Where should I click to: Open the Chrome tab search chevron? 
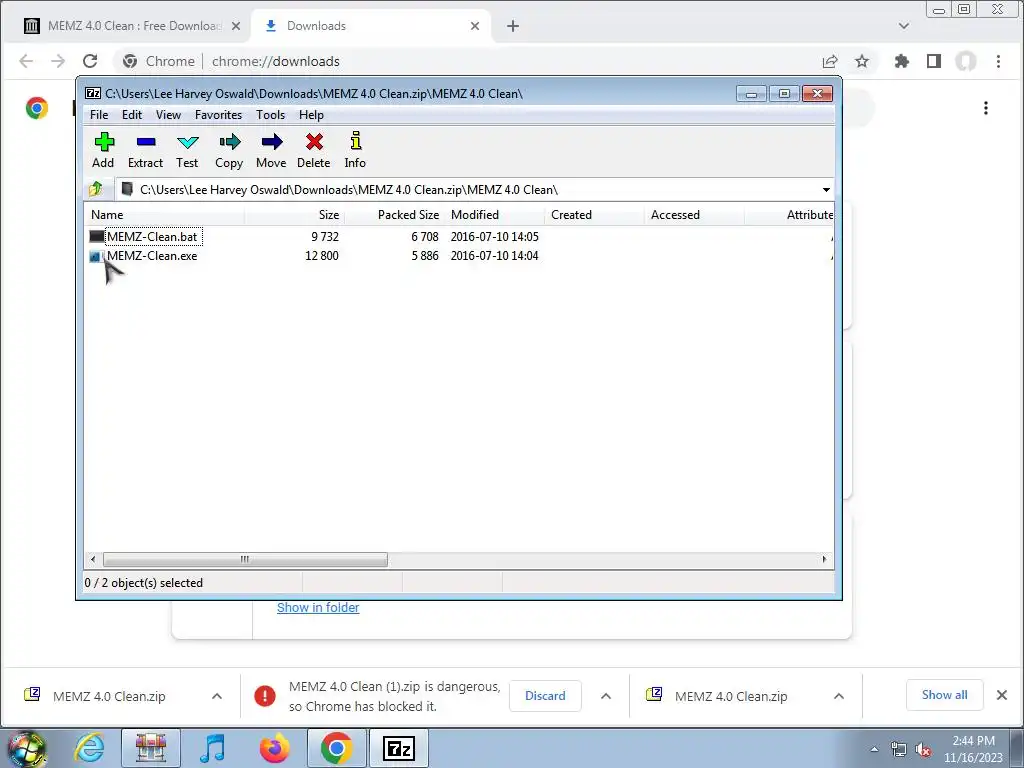(x=904, y=26)
